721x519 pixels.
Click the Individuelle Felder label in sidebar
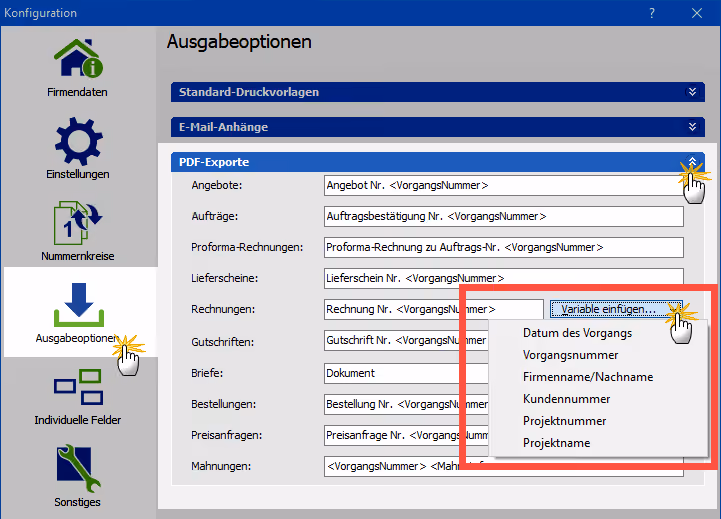click(x=78, y=420)
